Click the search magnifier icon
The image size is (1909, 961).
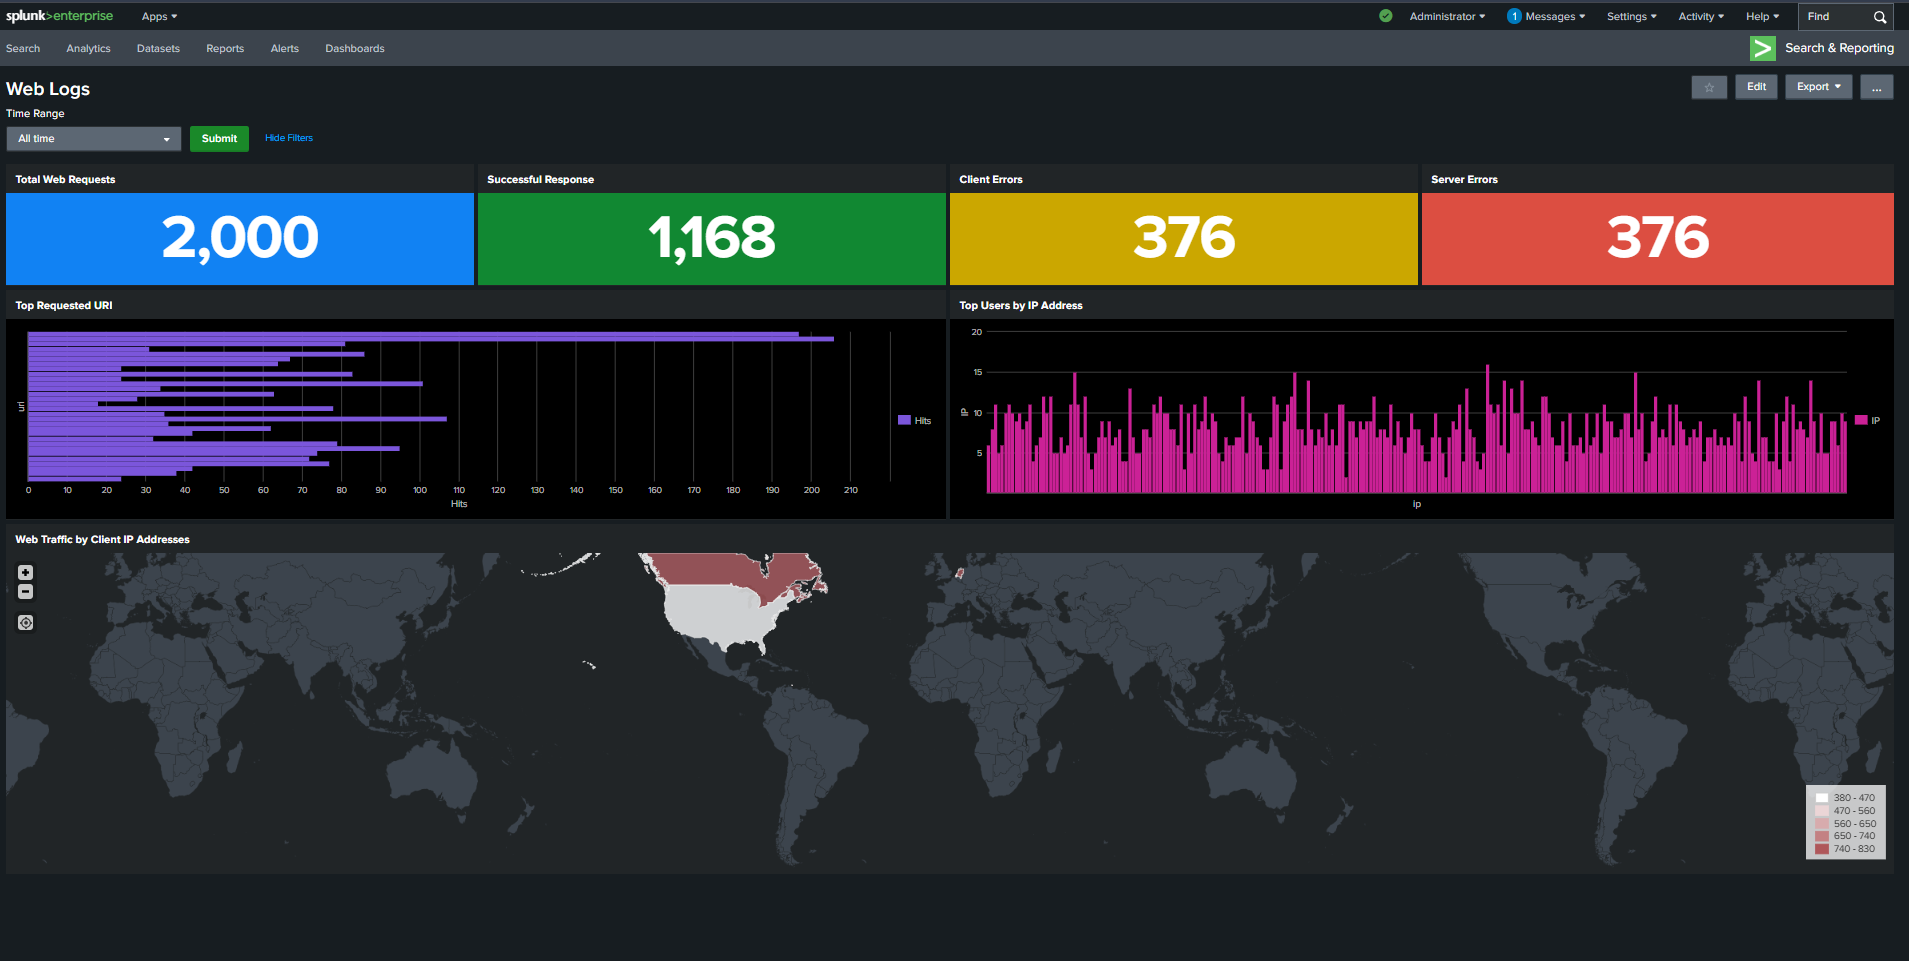point(1879,17)
